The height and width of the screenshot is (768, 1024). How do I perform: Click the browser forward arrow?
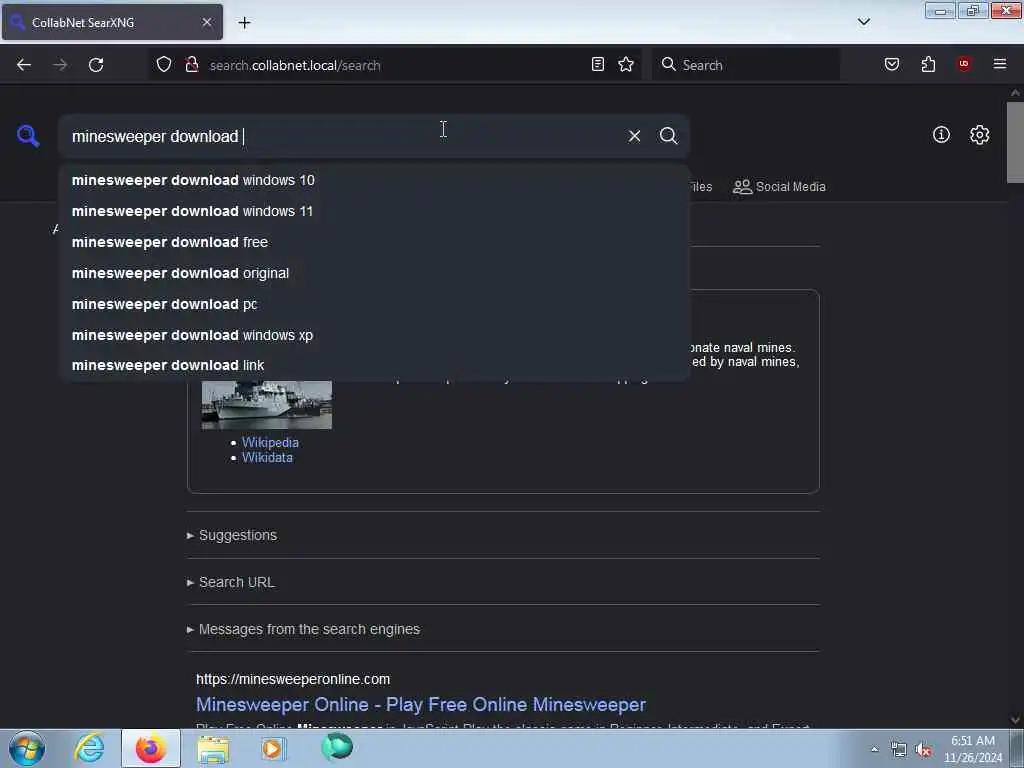60,65
